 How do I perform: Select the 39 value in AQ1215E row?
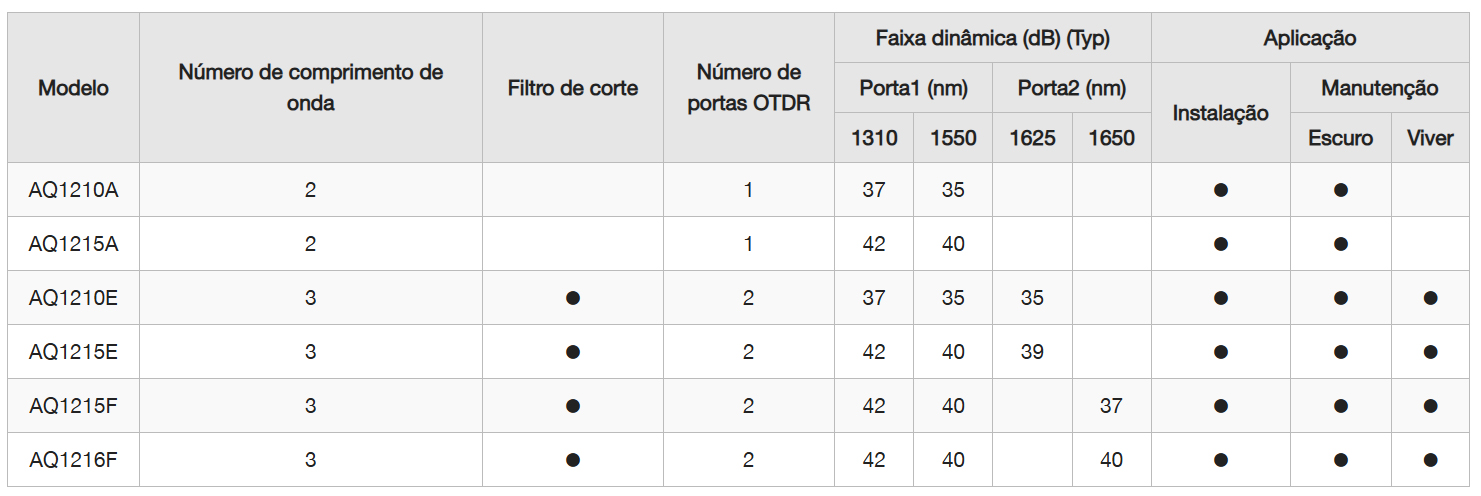click(x=1033, y=352)
